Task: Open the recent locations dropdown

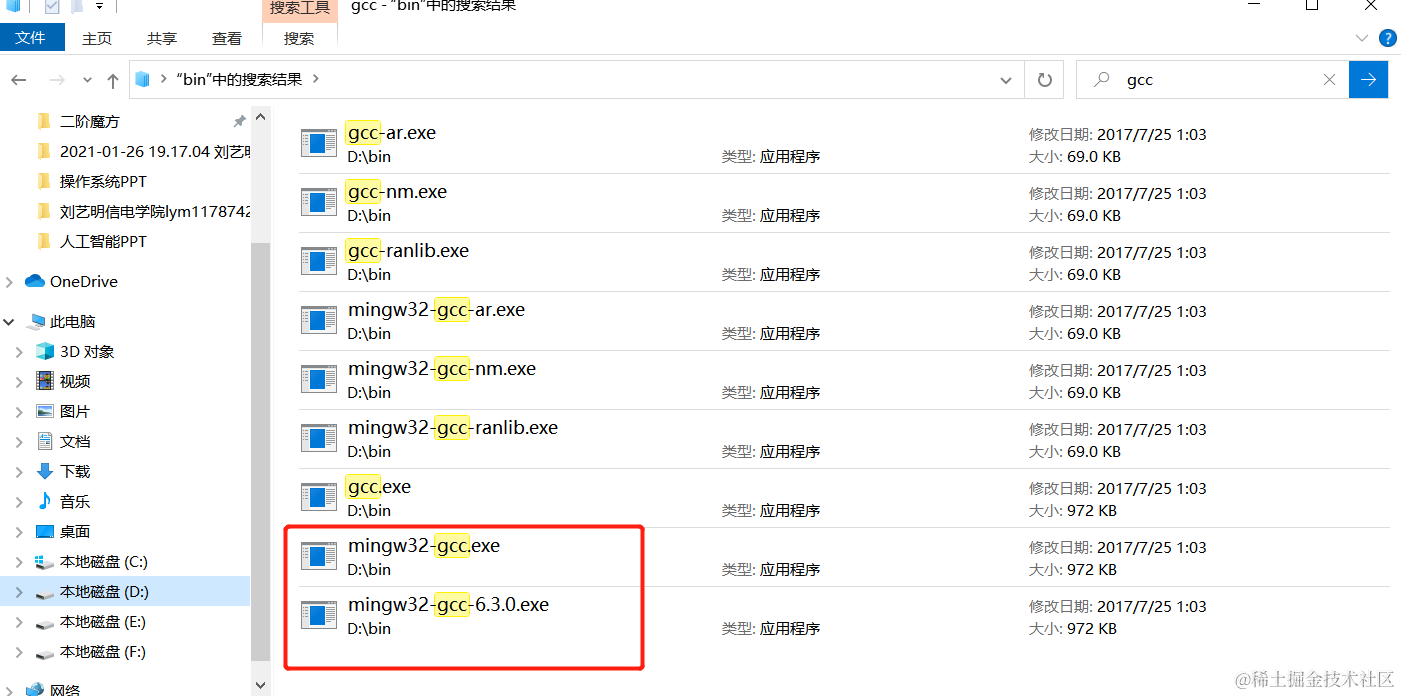Action: point(87,80)
